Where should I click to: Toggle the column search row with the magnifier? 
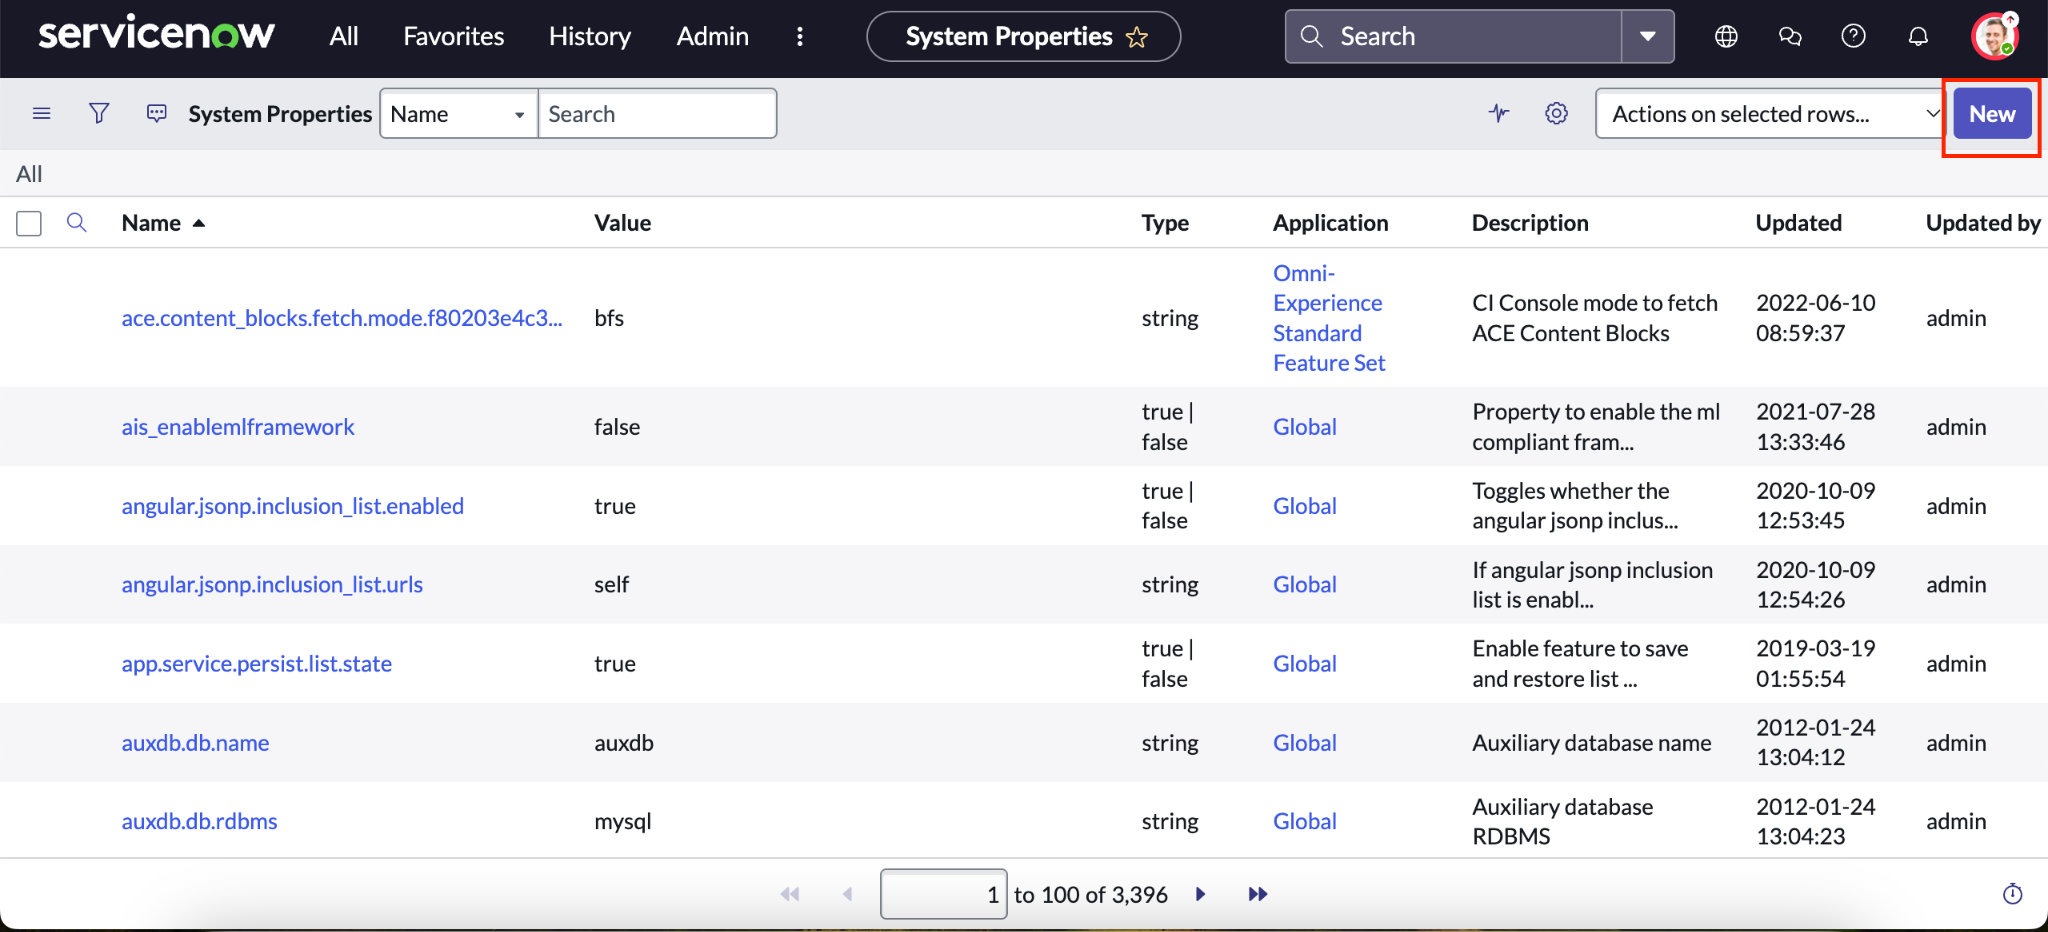[77, 223]
